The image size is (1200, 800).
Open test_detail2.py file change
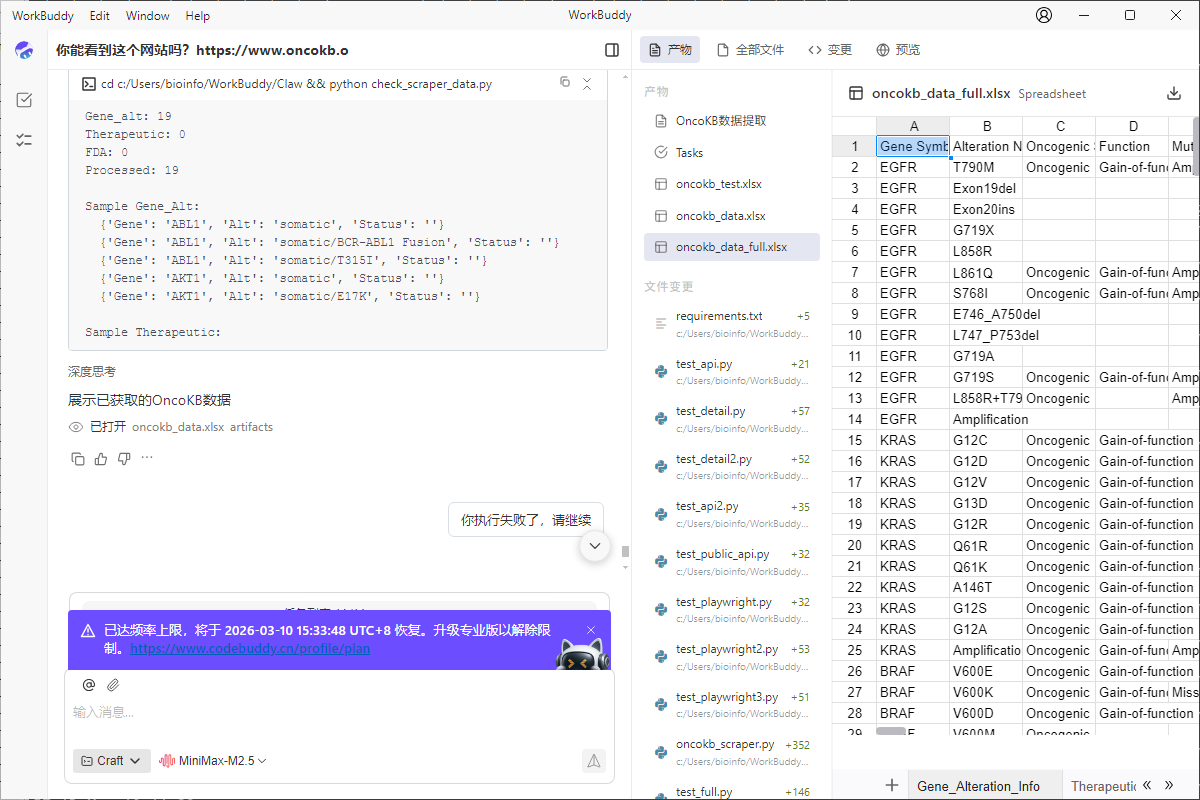(732, 466)
